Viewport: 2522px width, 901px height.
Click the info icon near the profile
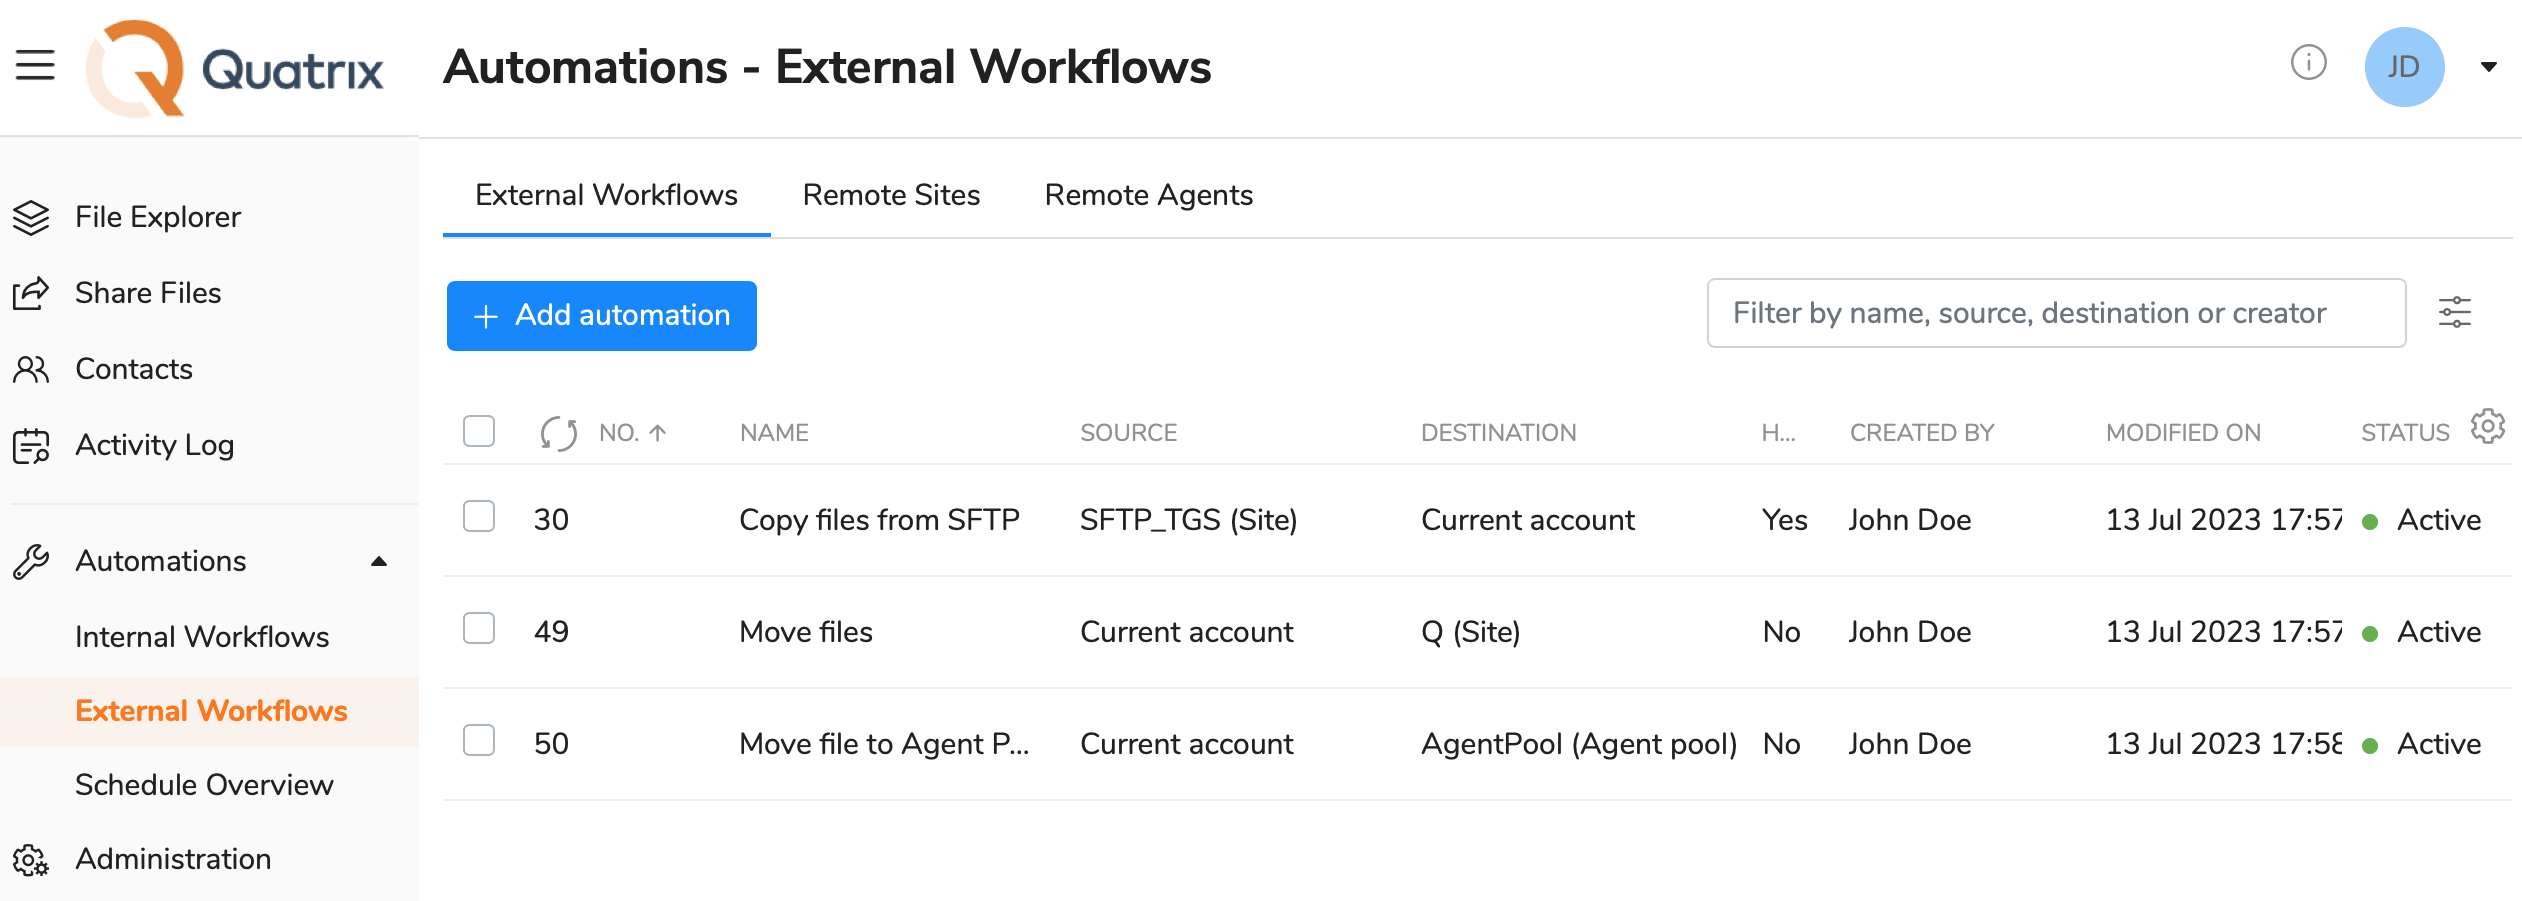coord(2308,63)
